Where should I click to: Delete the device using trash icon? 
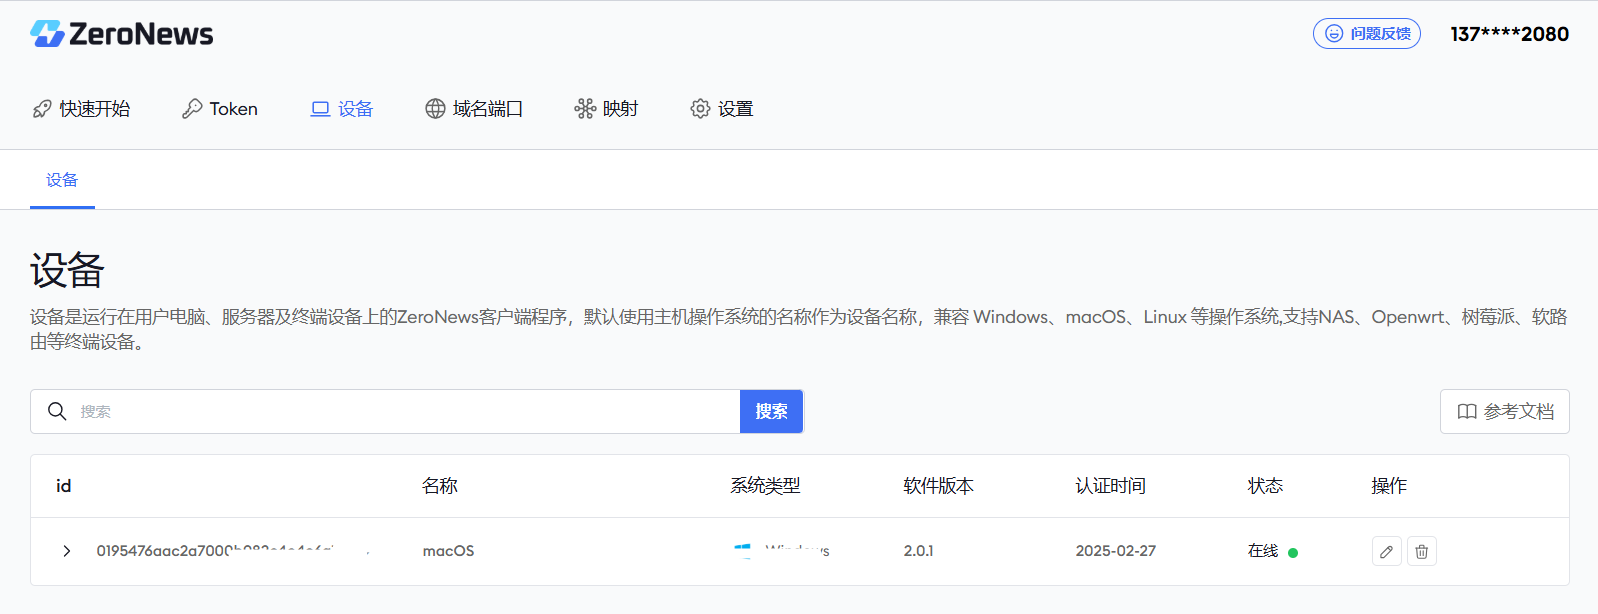click(1422, 551)
